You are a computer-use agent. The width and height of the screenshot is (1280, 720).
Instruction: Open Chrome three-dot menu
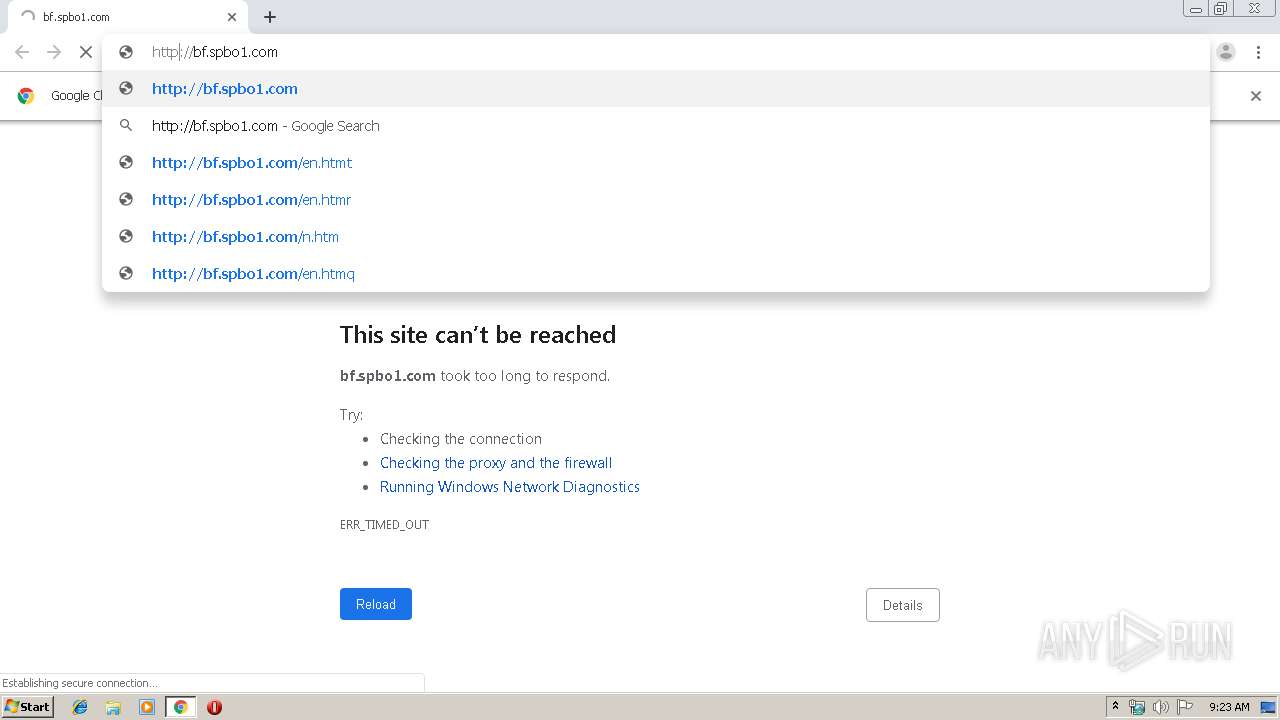pos(1258,52)
